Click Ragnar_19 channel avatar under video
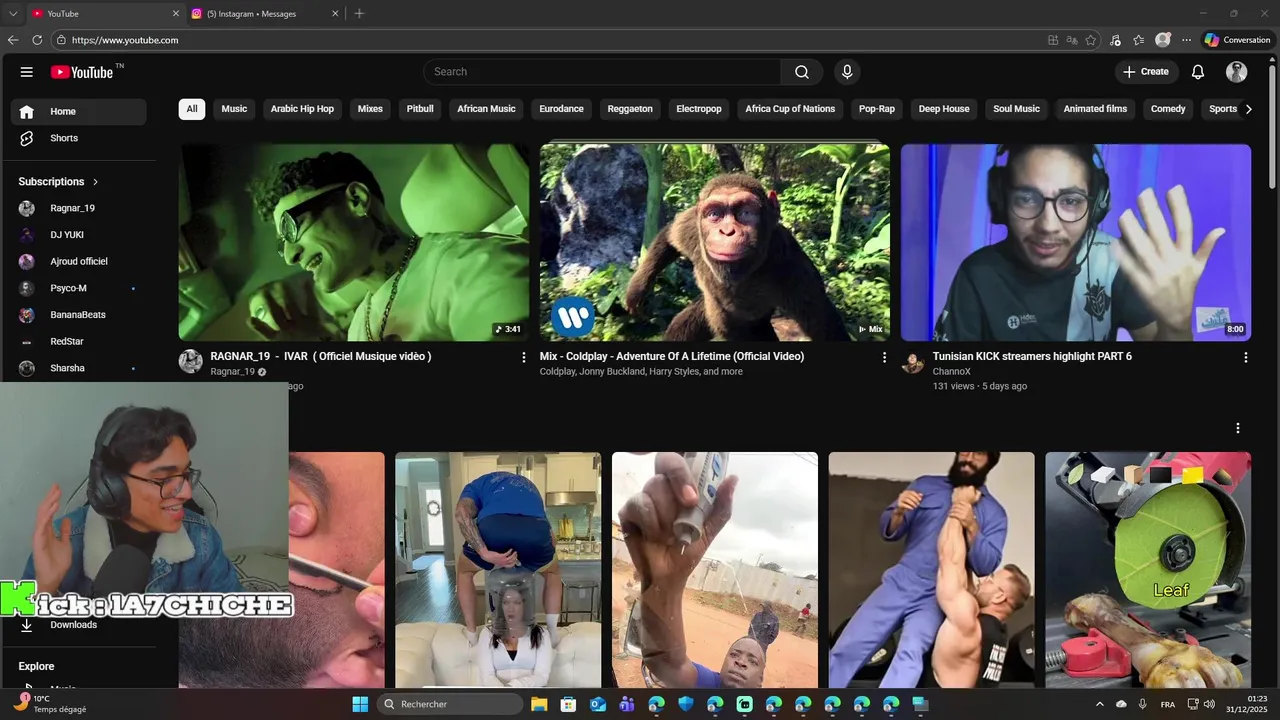 (191, 361)
